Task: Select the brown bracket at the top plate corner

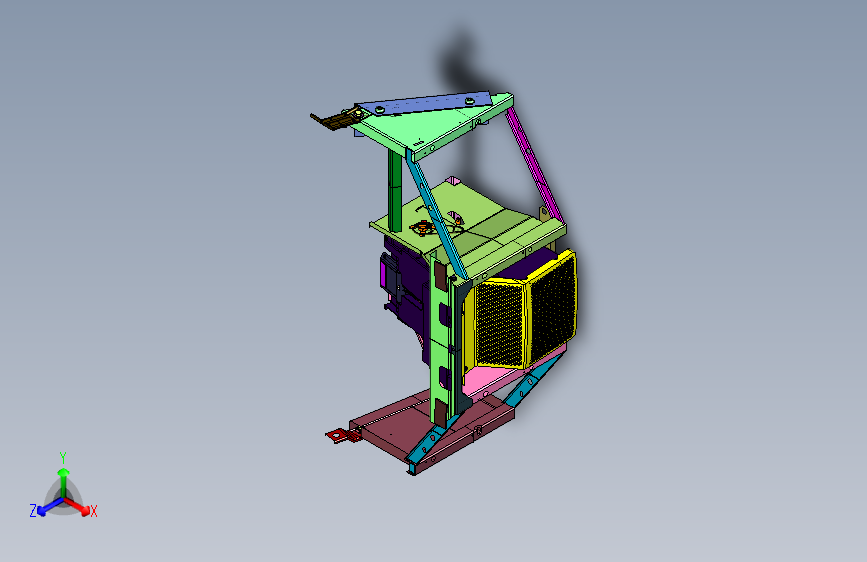Action: (x=335, y=119)
